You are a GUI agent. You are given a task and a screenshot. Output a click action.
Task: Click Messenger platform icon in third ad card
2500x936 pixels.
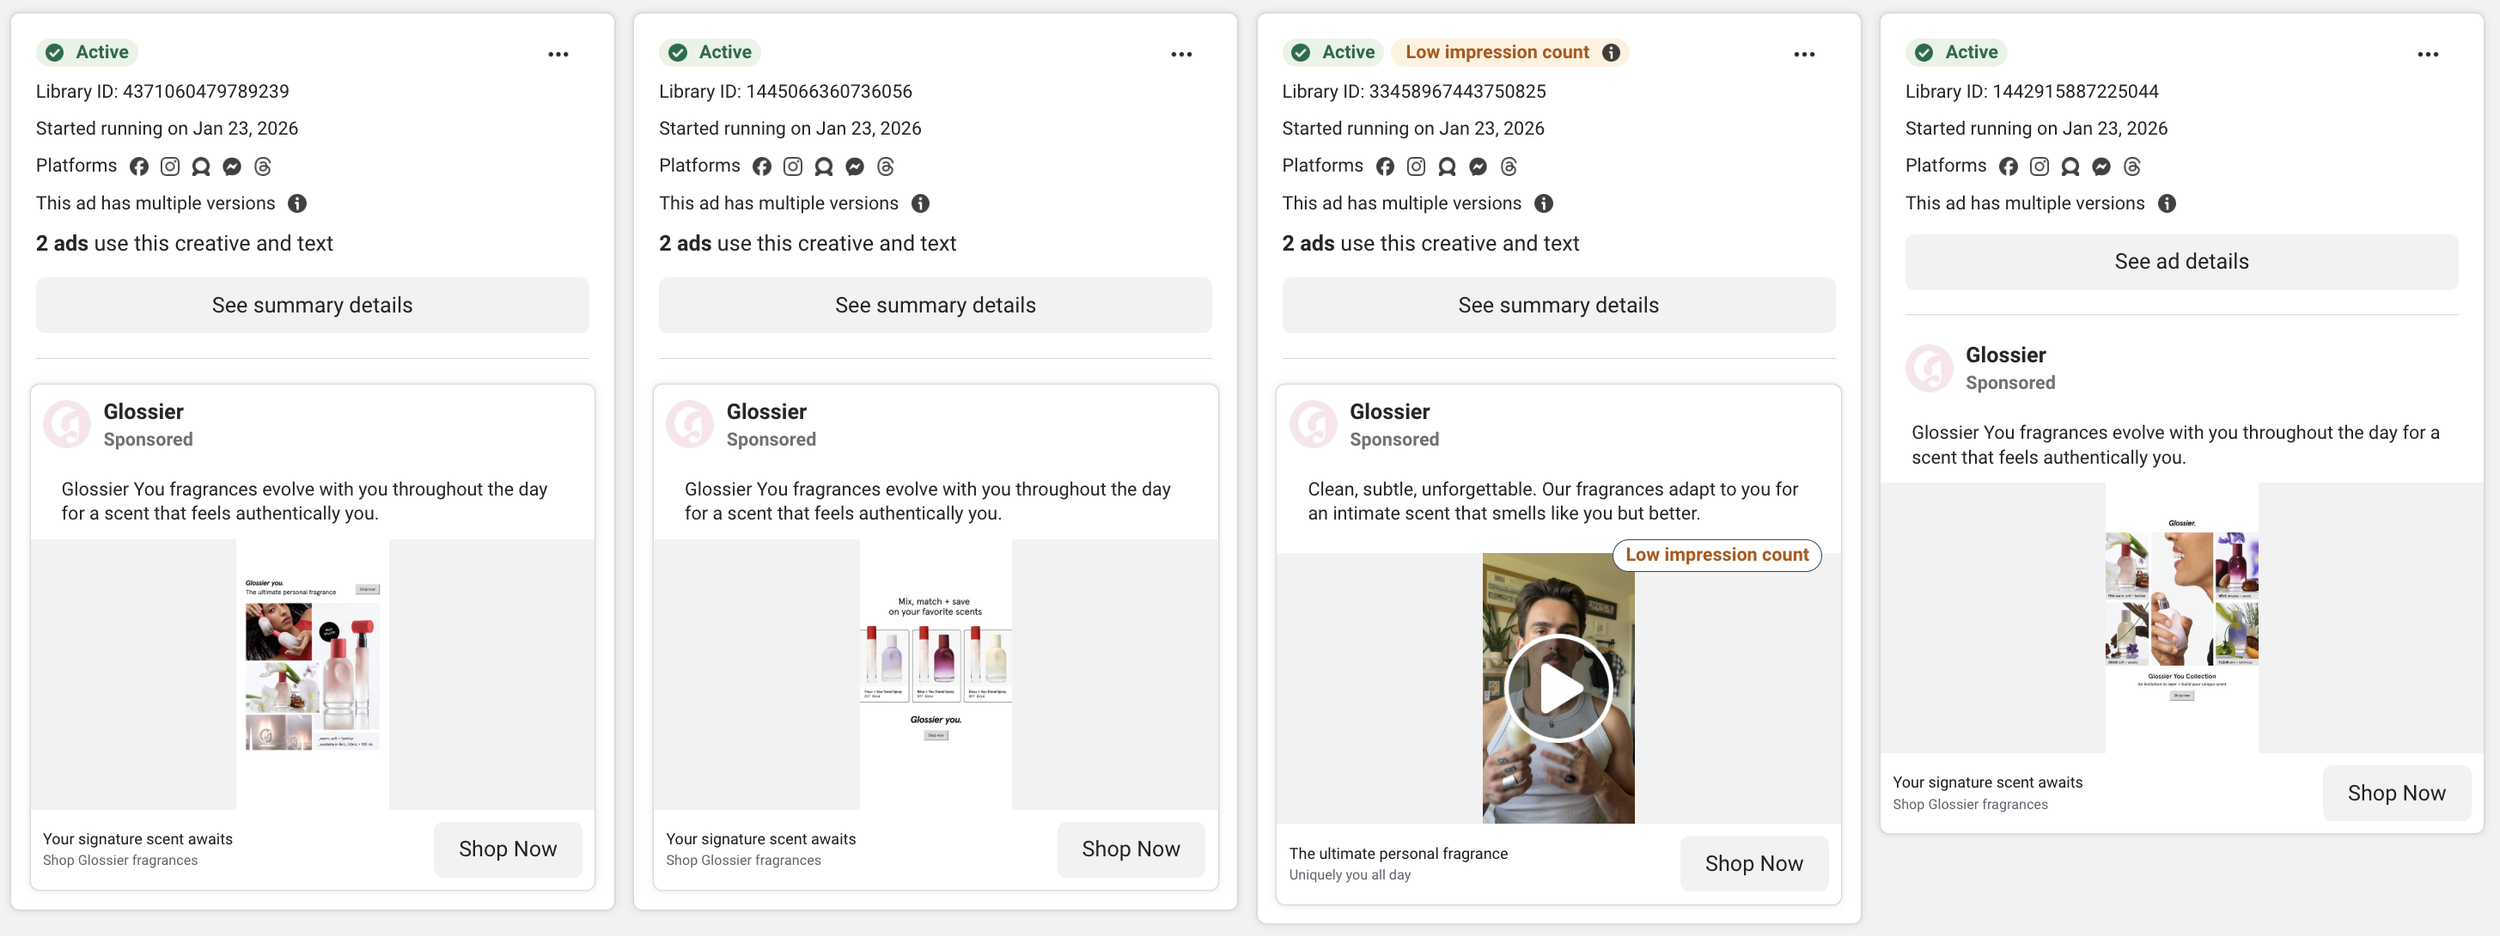coord(1478,166)
